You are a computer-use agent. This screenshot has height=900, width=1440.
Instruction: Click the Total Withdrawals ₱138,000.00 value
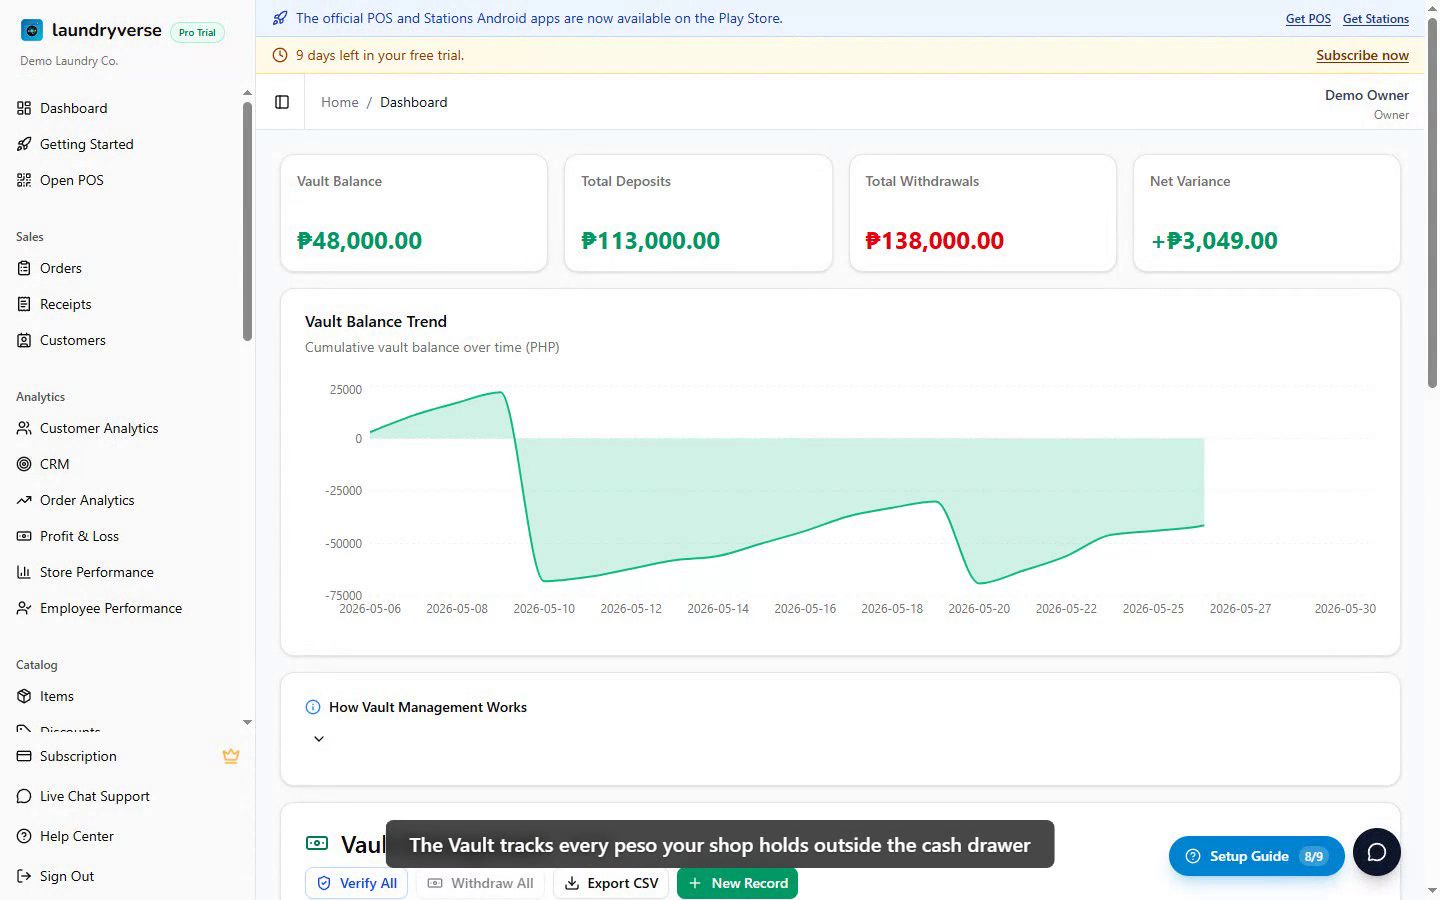[934, 241]
